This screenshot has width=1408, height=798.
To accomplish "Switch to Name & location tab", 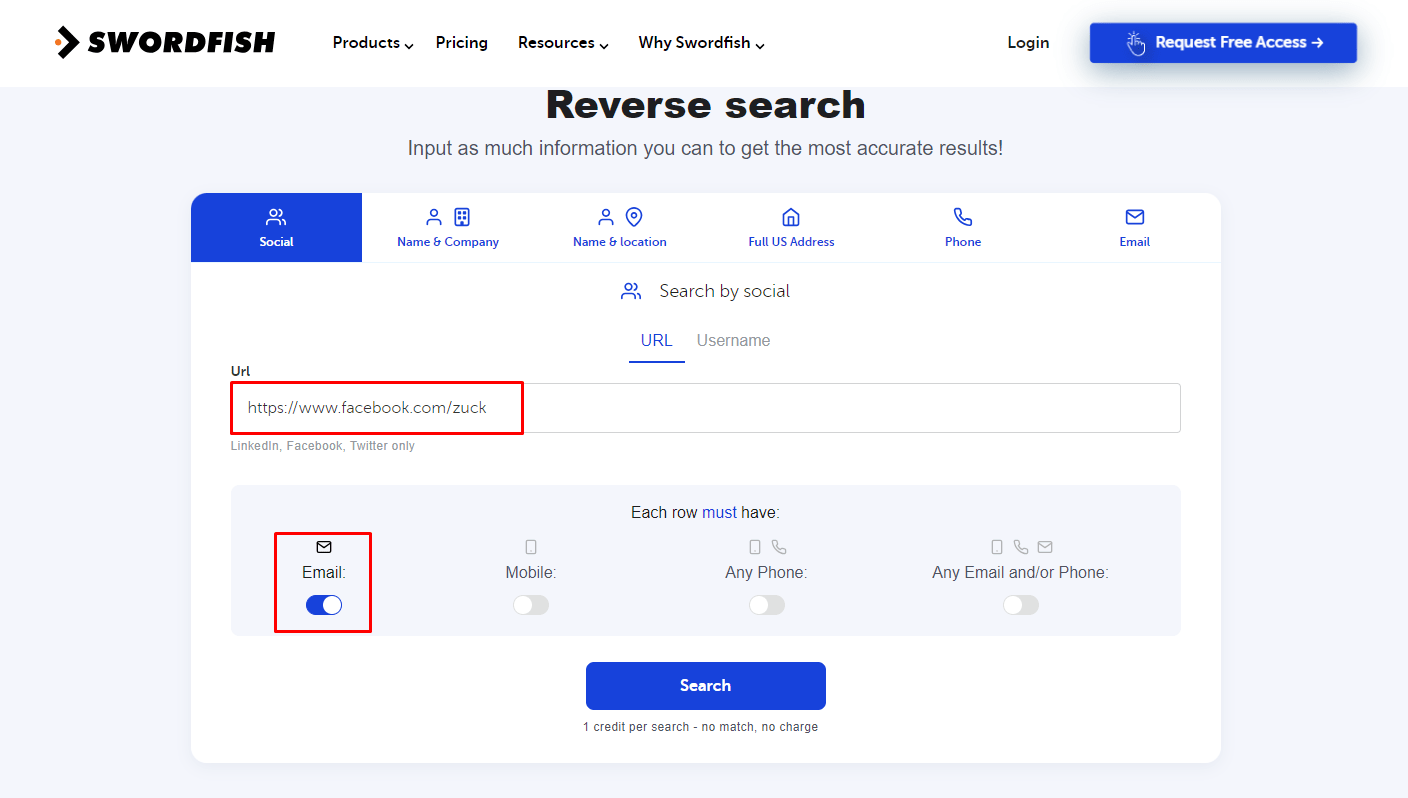I will (620, 228).
